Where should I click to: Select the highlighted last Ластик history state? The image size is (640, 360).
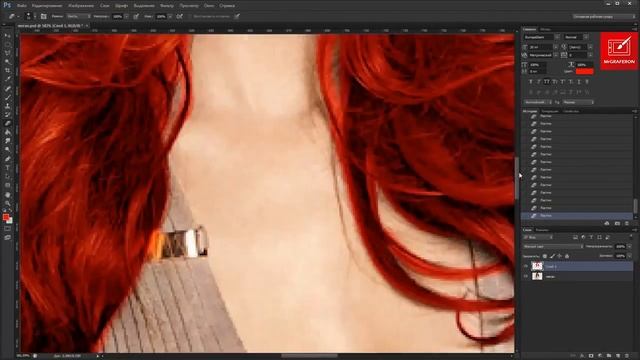(x=577, y=216)
